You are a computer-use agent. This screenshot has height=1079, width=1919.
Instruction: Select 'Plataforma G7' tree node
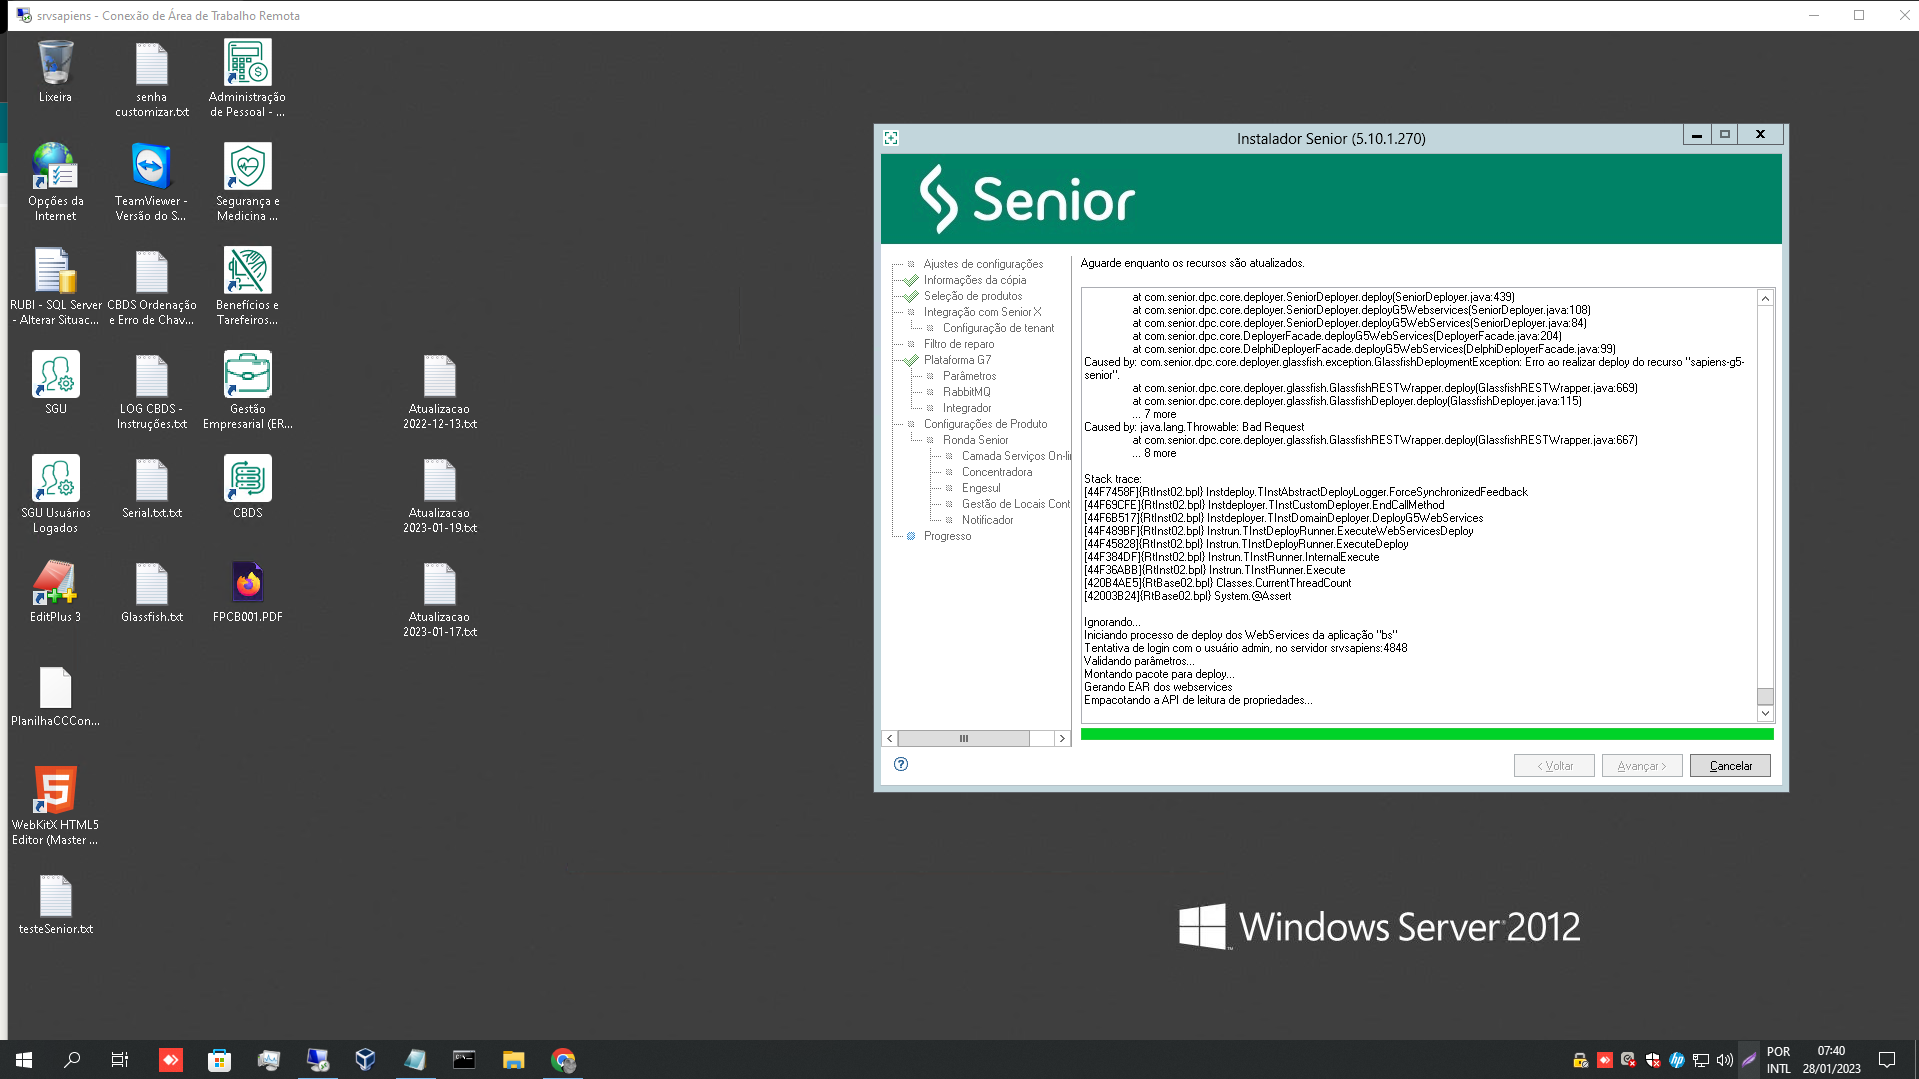pyautogui.click(x=957, y=360)
